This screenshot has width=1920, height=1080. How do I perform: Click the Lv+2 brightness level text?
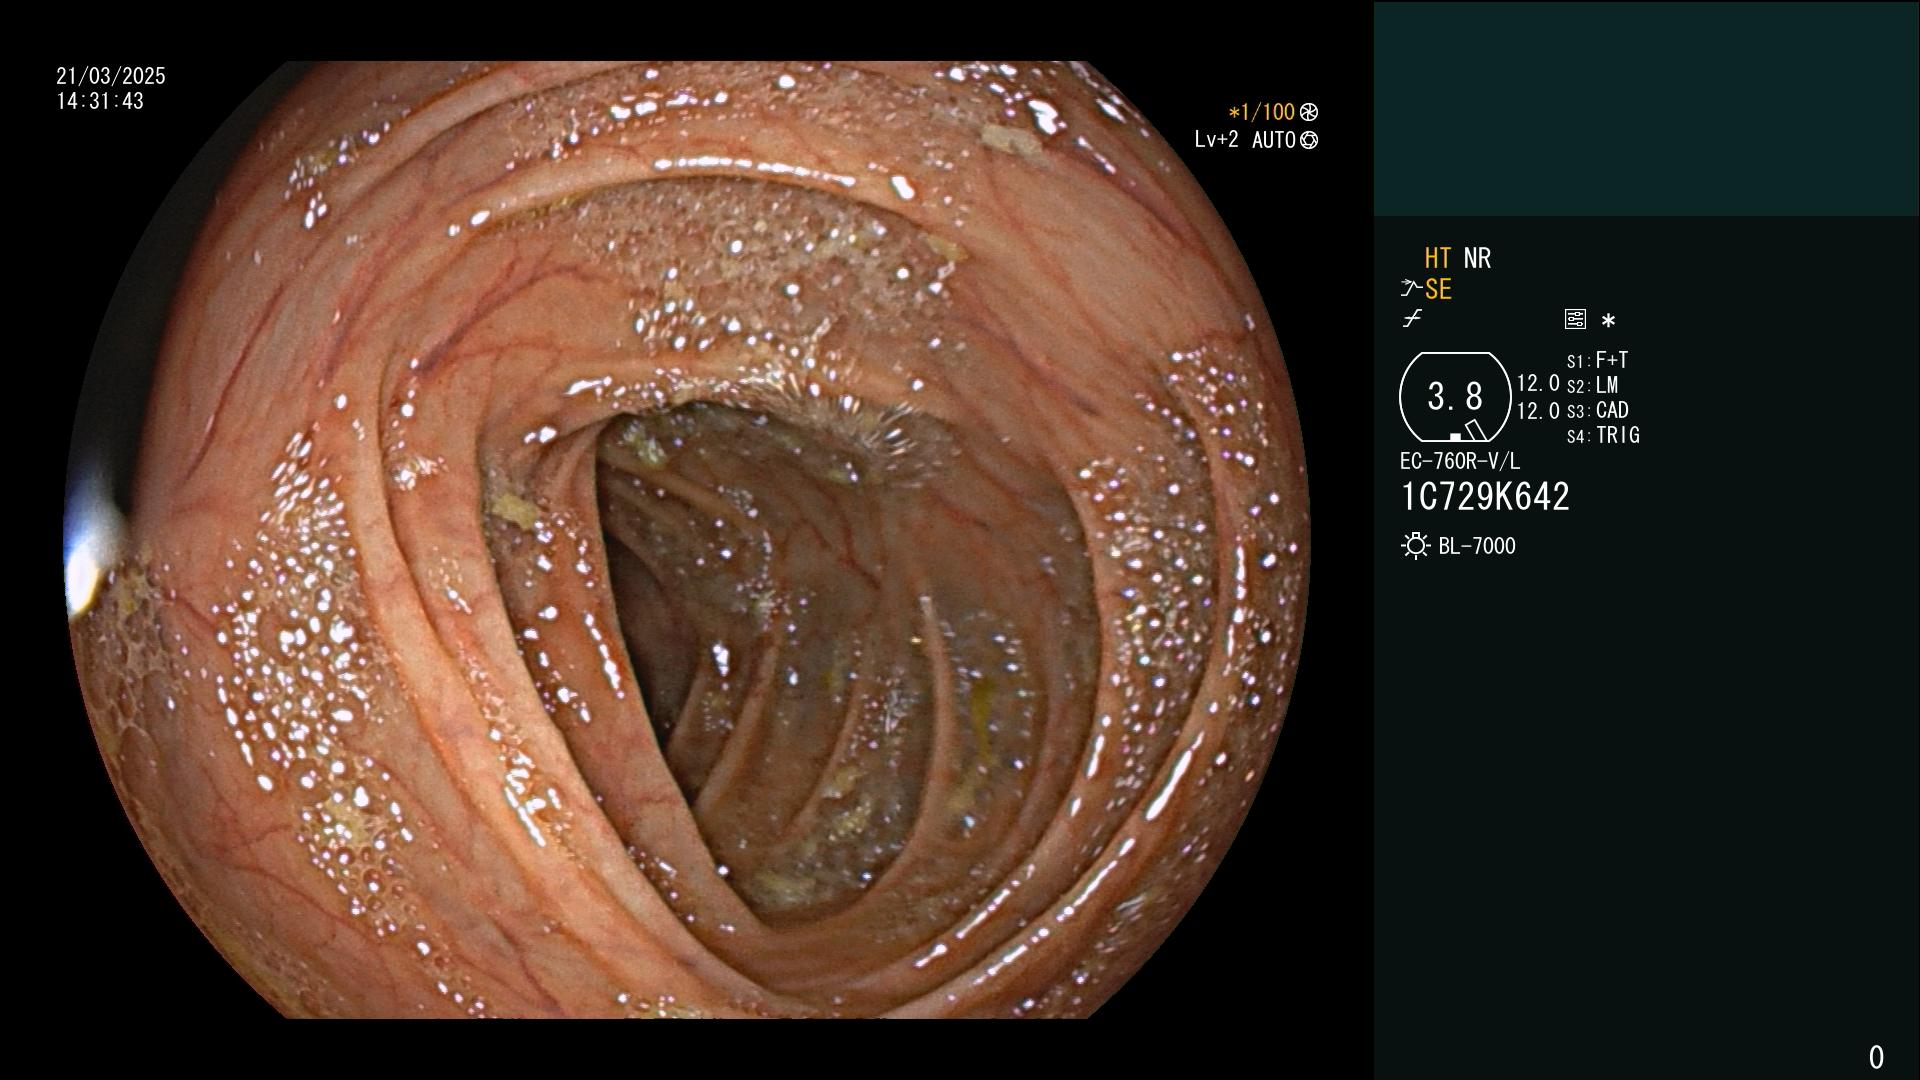tap(1216, 140)
